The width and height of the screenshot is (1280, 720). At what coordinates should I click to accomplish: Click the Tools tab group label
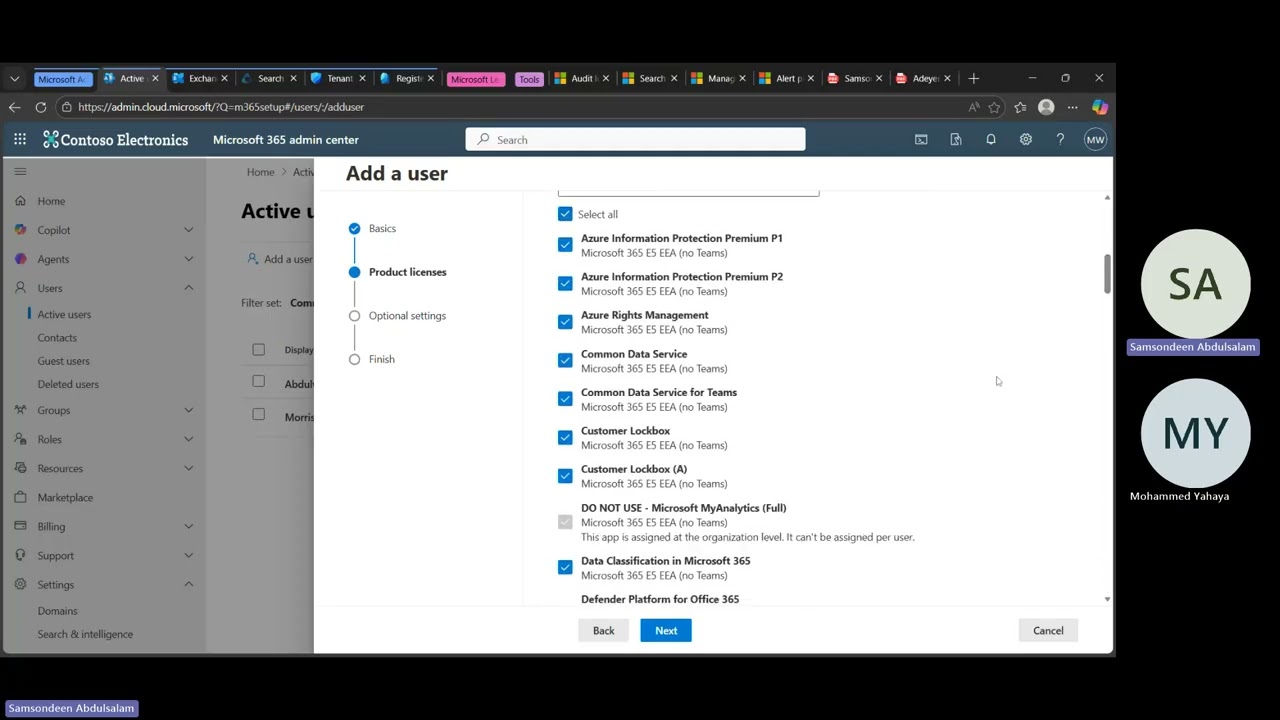(529, 79)
